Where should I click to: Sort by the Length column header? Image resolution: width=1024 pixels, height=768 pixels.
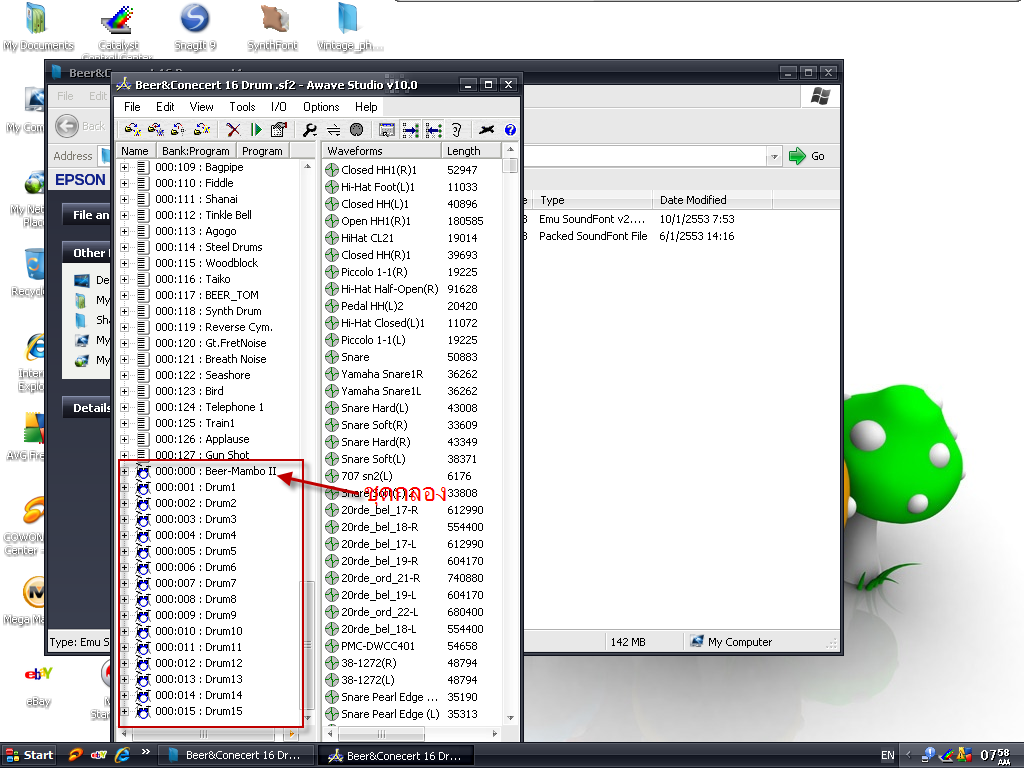coord(471,151)
